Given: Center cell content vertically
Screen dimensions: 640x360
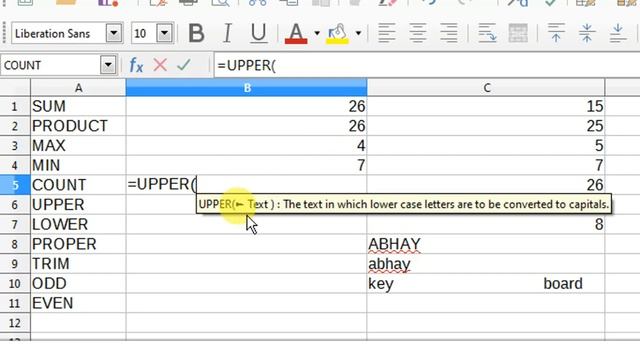Looking at the screenshot, I should (x=587, y=33).
